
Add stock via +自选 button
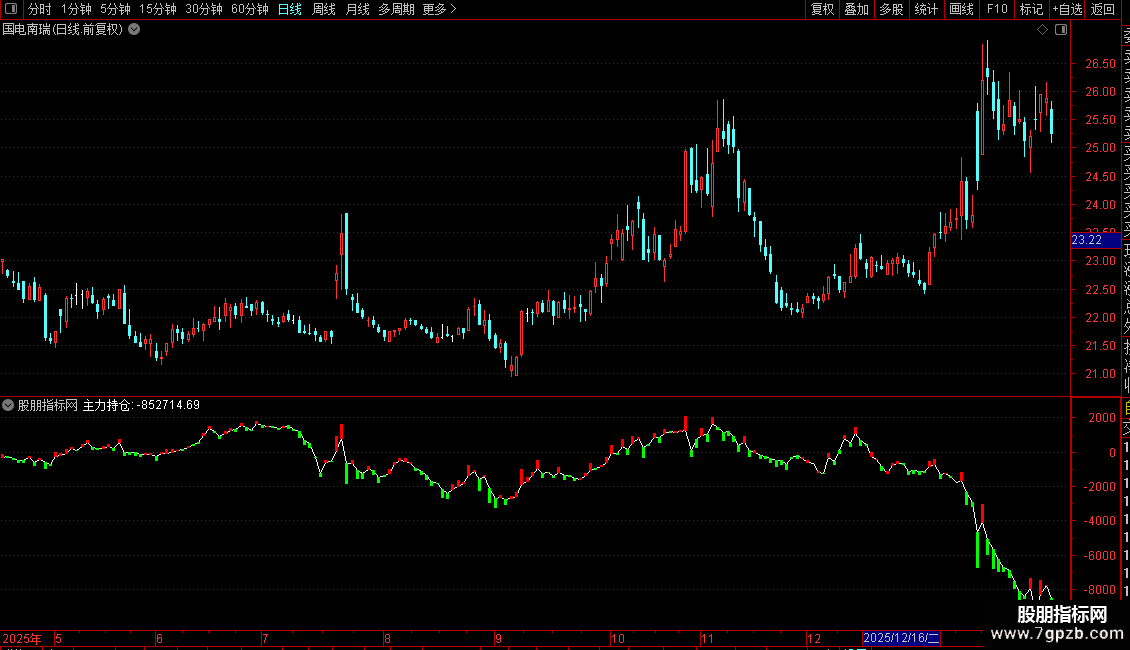tap(1067, 9)
